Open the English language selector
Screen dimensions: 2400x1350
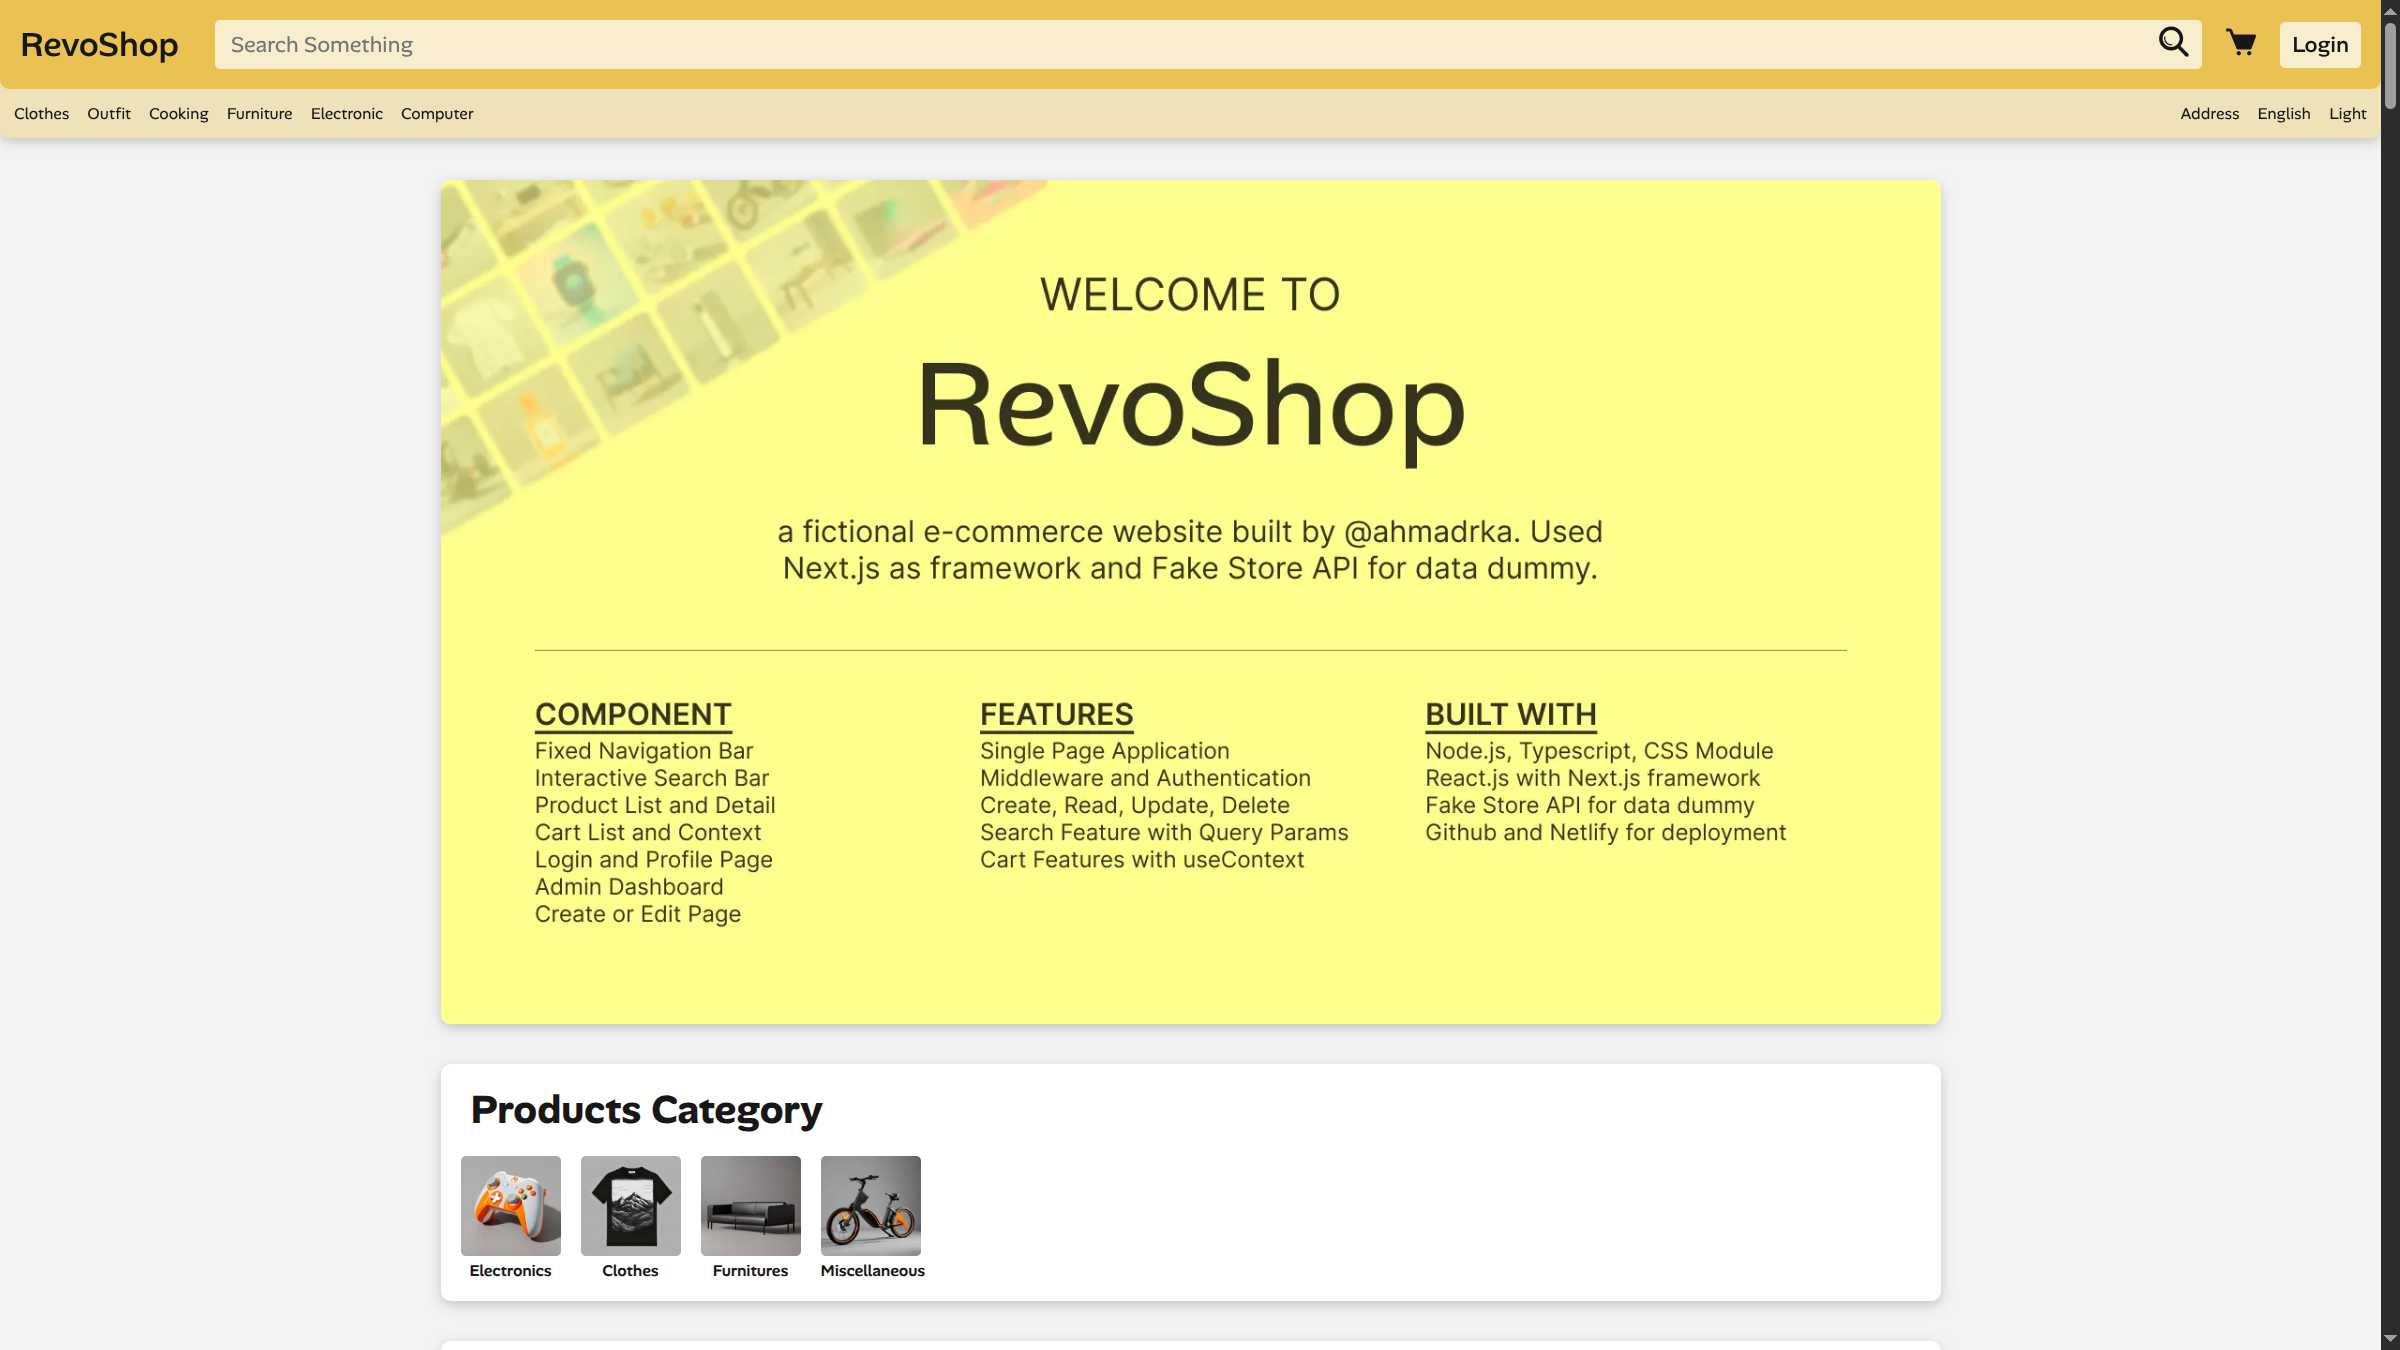(x=2284, y=114)
